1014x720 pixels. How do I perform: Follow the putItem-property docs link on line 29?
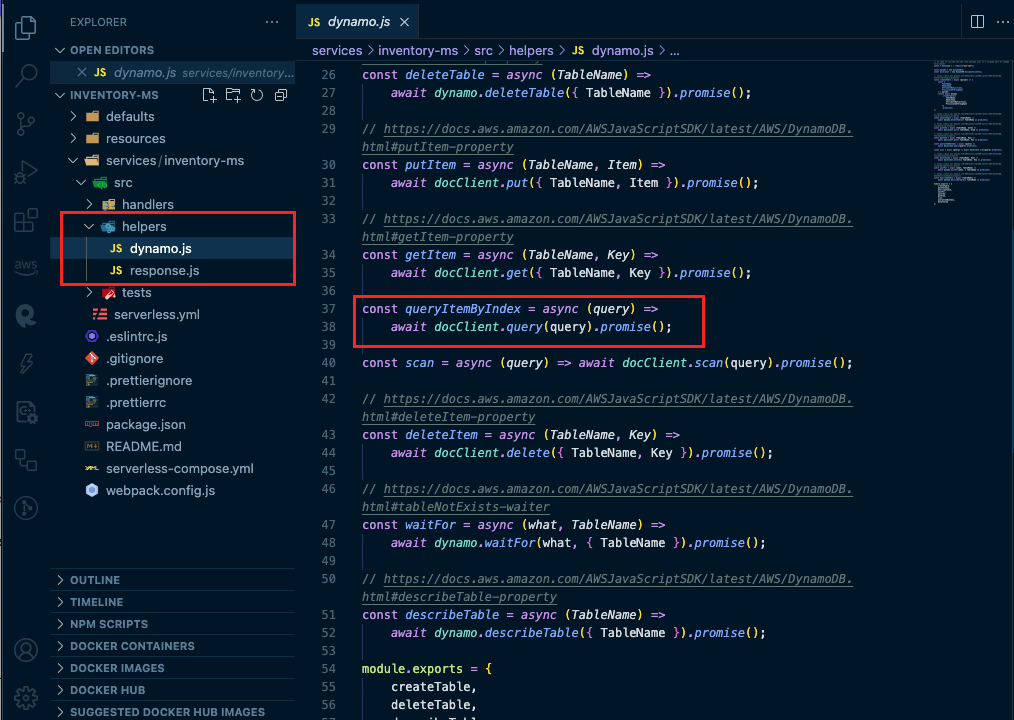coord(618,129)
